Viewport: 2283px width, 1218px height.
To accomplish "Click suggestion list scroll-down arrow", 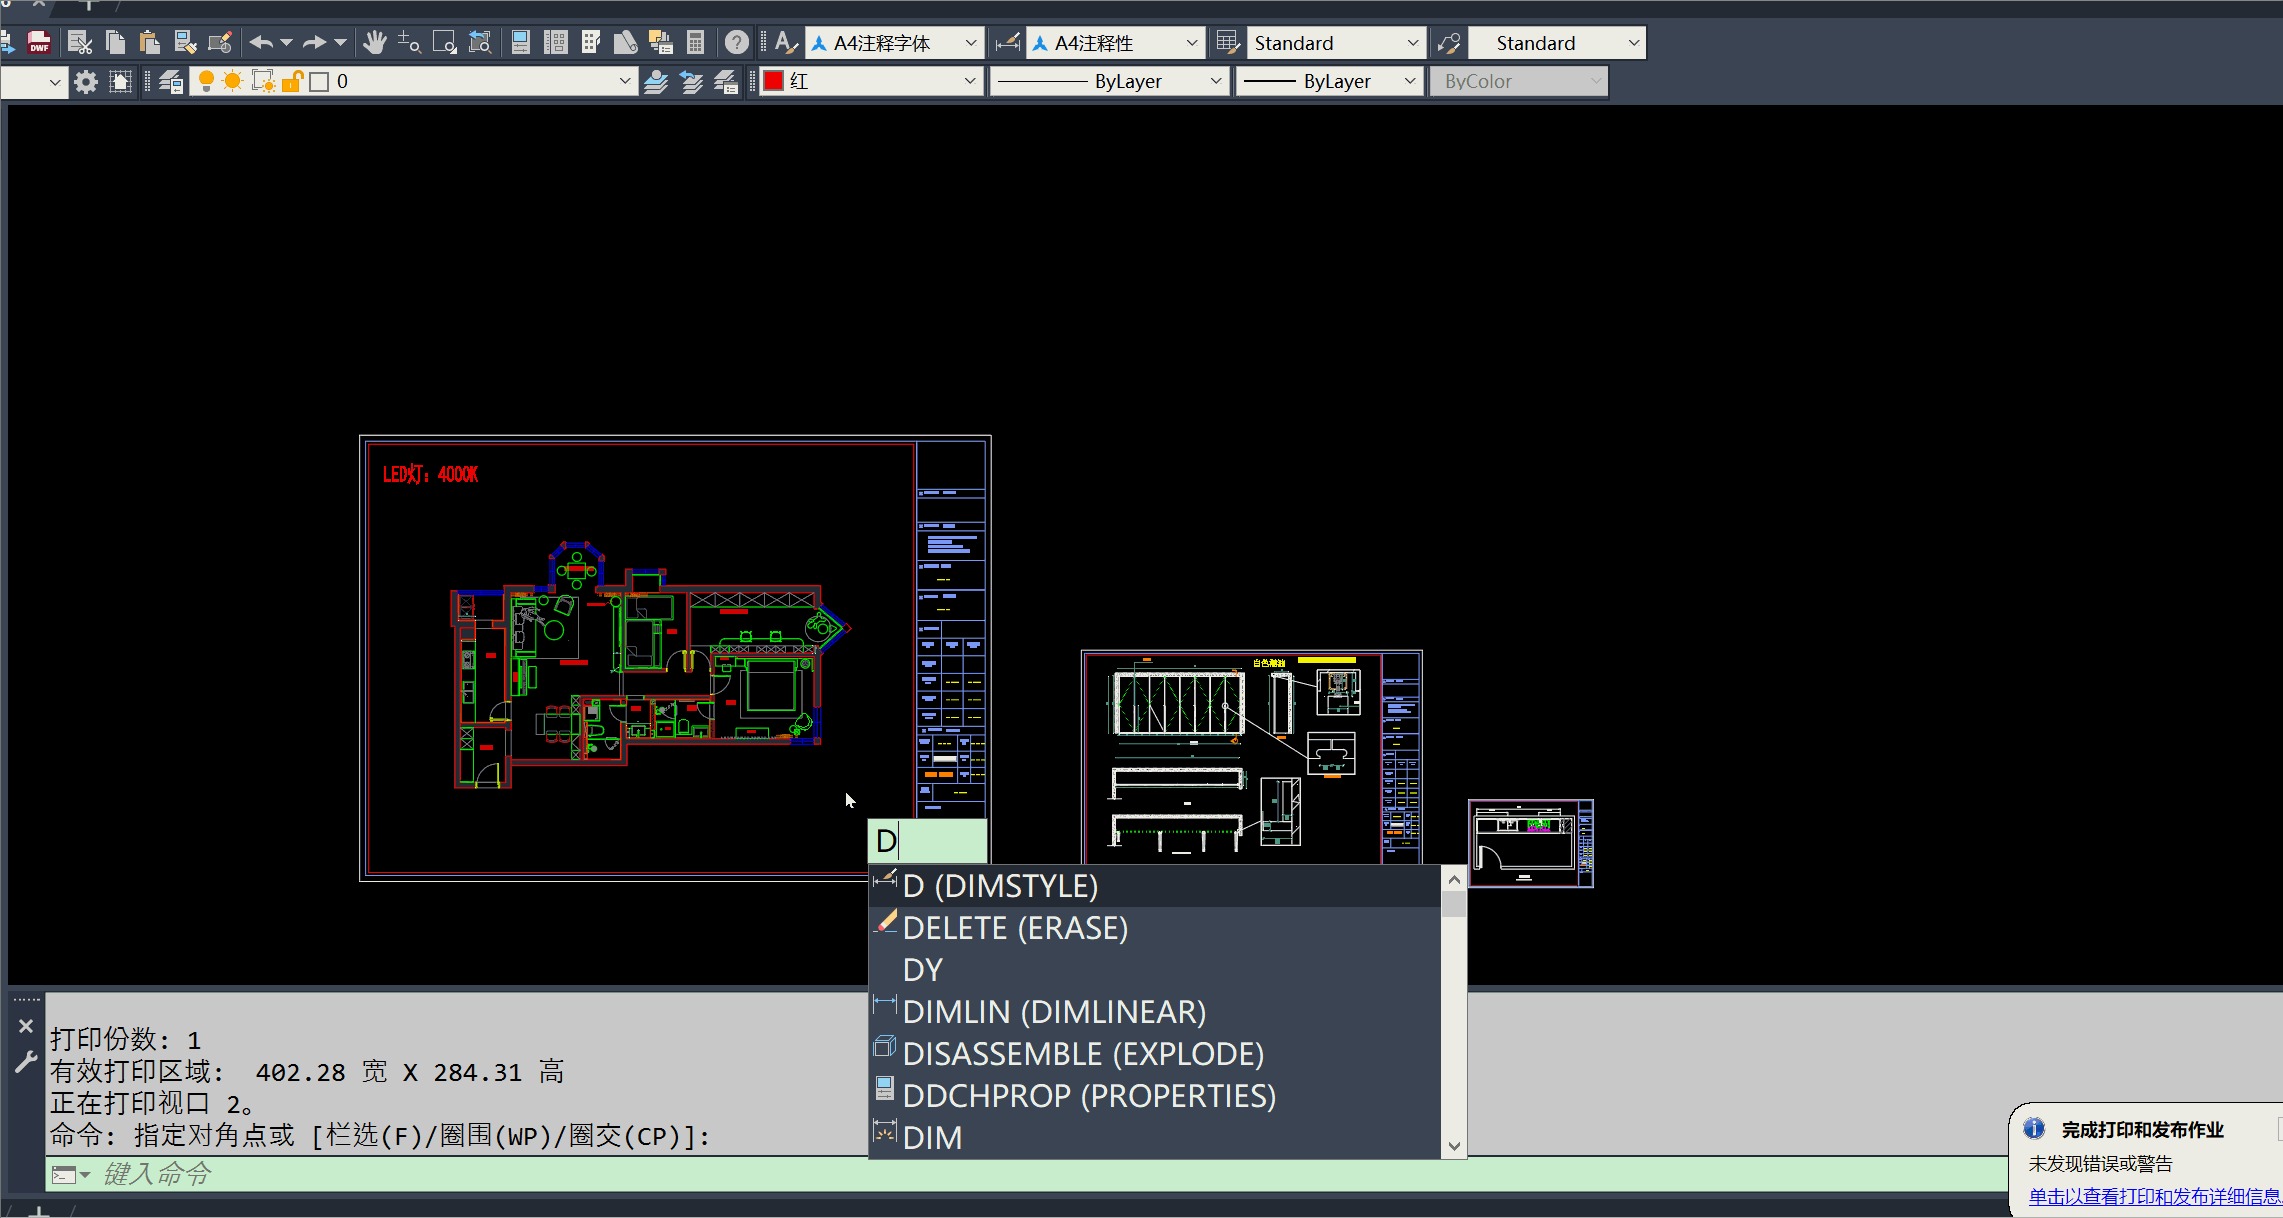I will (x=1454, y=1147).
